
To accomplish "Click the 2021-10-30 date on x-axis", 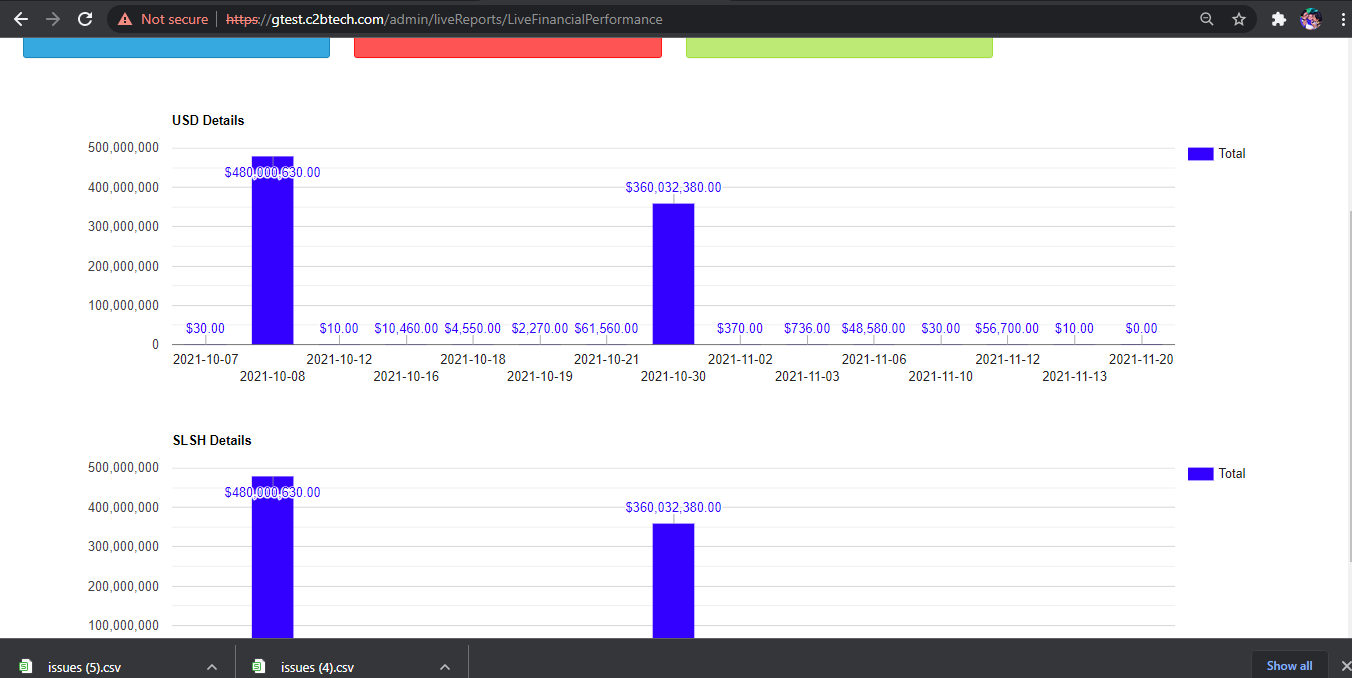I will pyautogui.click(x=673, y=376).
